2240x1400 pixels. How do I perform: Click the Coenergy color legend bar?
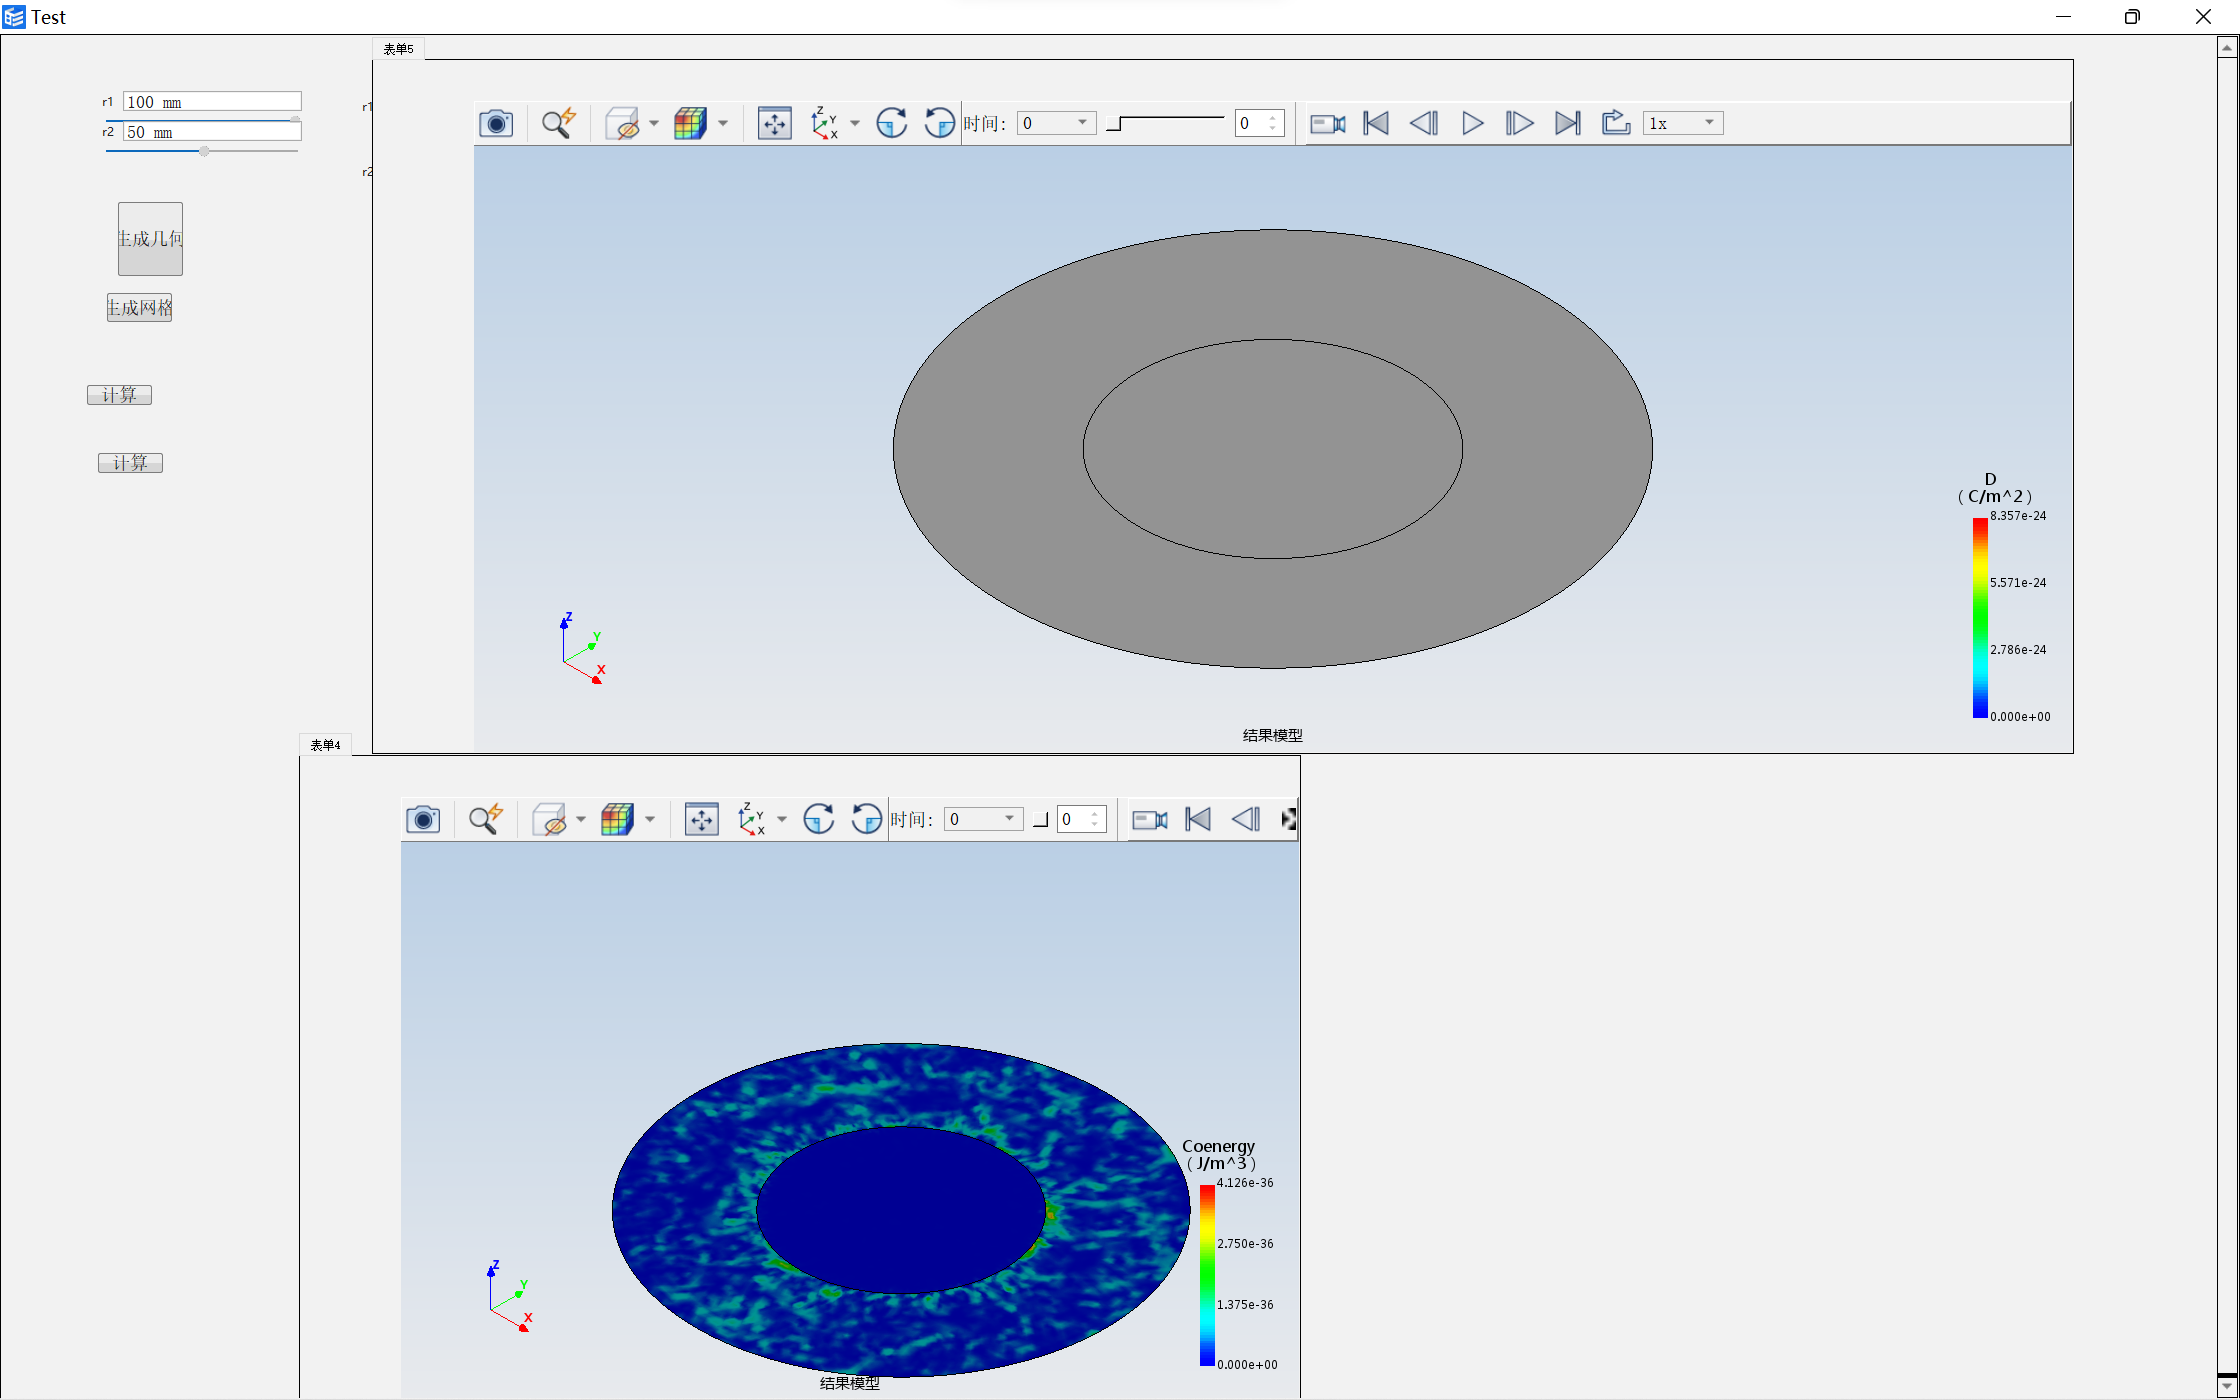click(x=1207, y=1275)
